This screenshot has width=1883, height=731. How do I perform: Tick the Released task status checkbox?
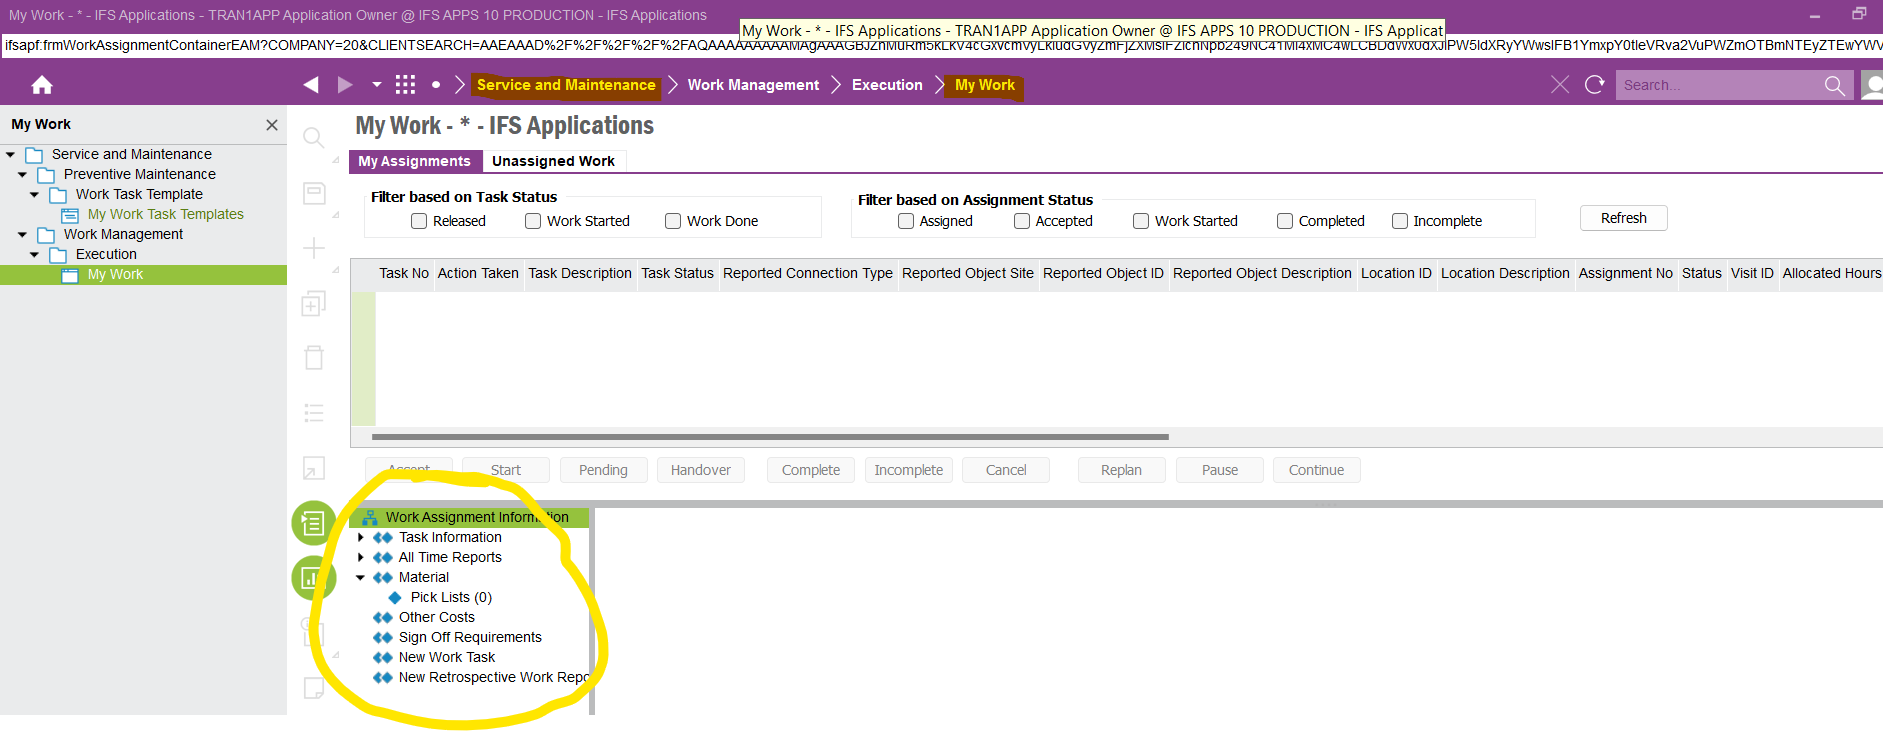point(419,221)
